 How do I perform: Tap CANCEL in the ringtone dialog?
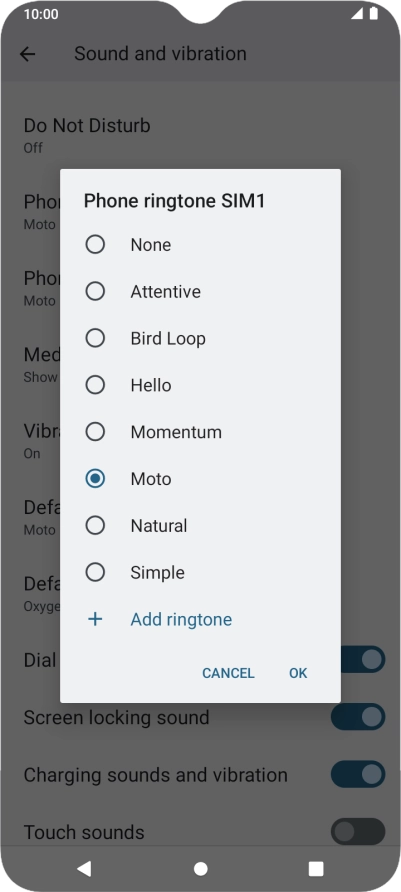pyautogui.click(x=228, y=673)
